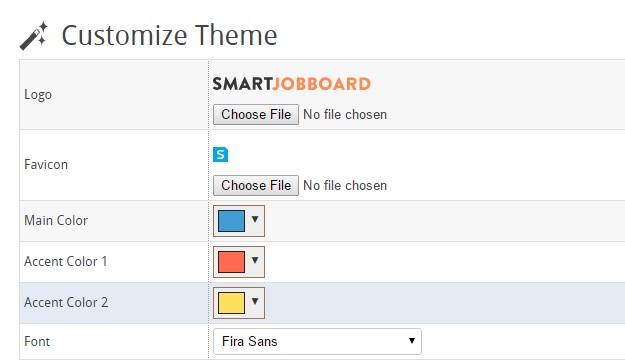Click the Customize Theme heading
This screenshot has height=360, width=625.
coord(169,35)
